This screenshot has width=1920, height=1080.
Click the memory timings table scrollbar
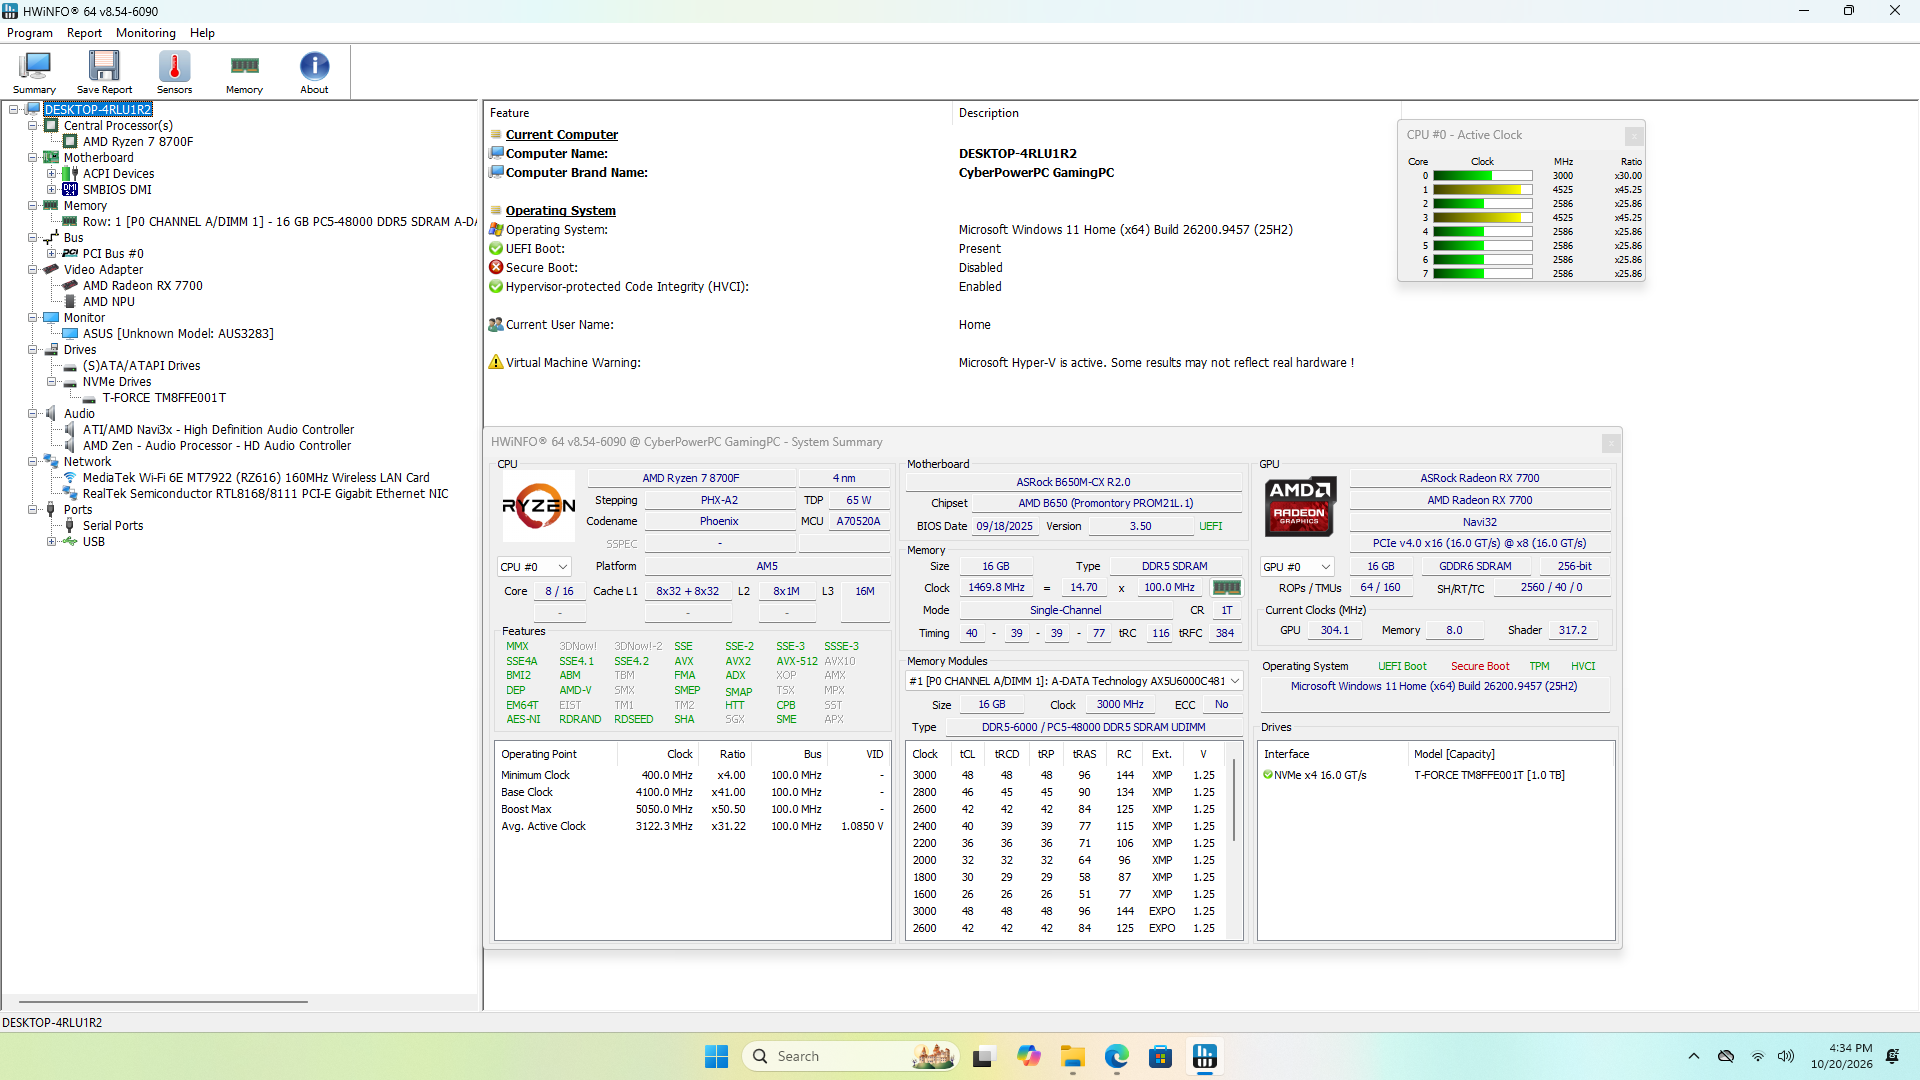coord(1236,800)
